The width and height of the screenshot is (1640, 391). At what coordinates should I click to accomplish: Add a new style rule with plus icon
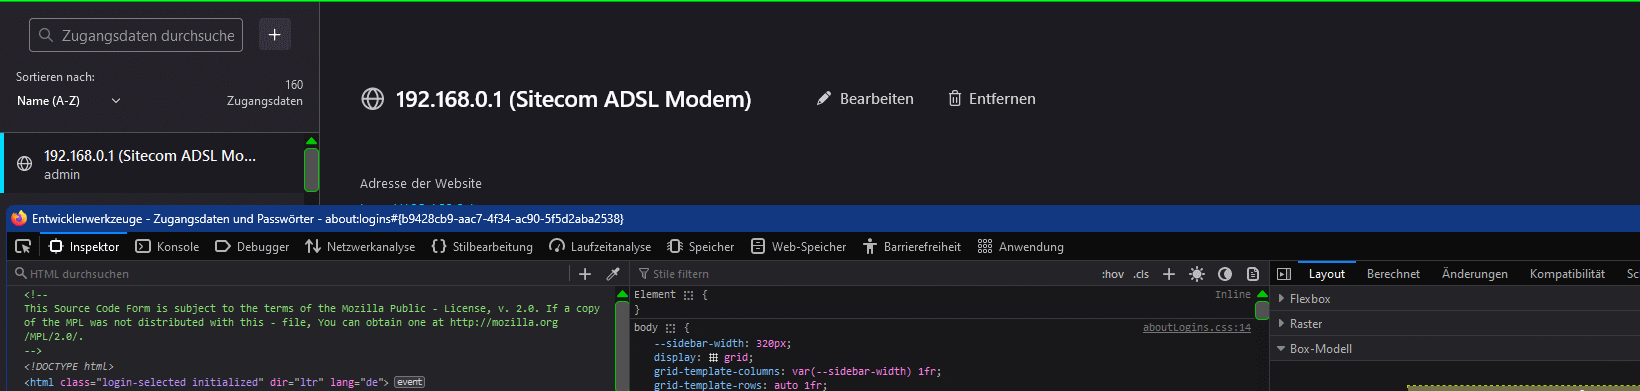click(x=1168, y=274)
